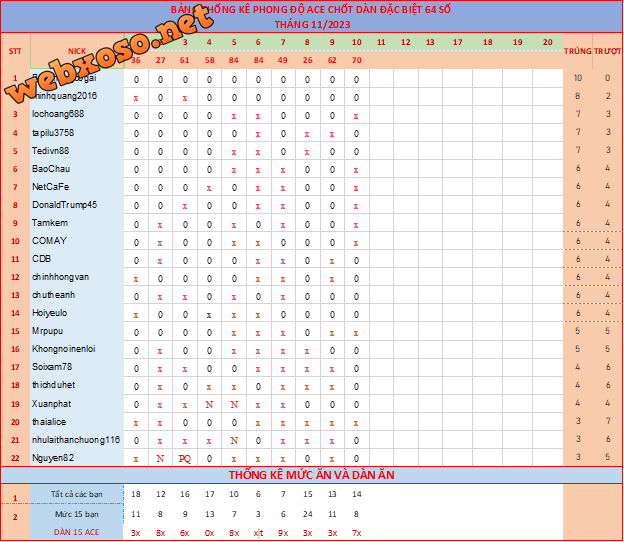Click day 20 column header
This screenshot has height=542, width=624.
pyautogui.click(x=548, y=42)
